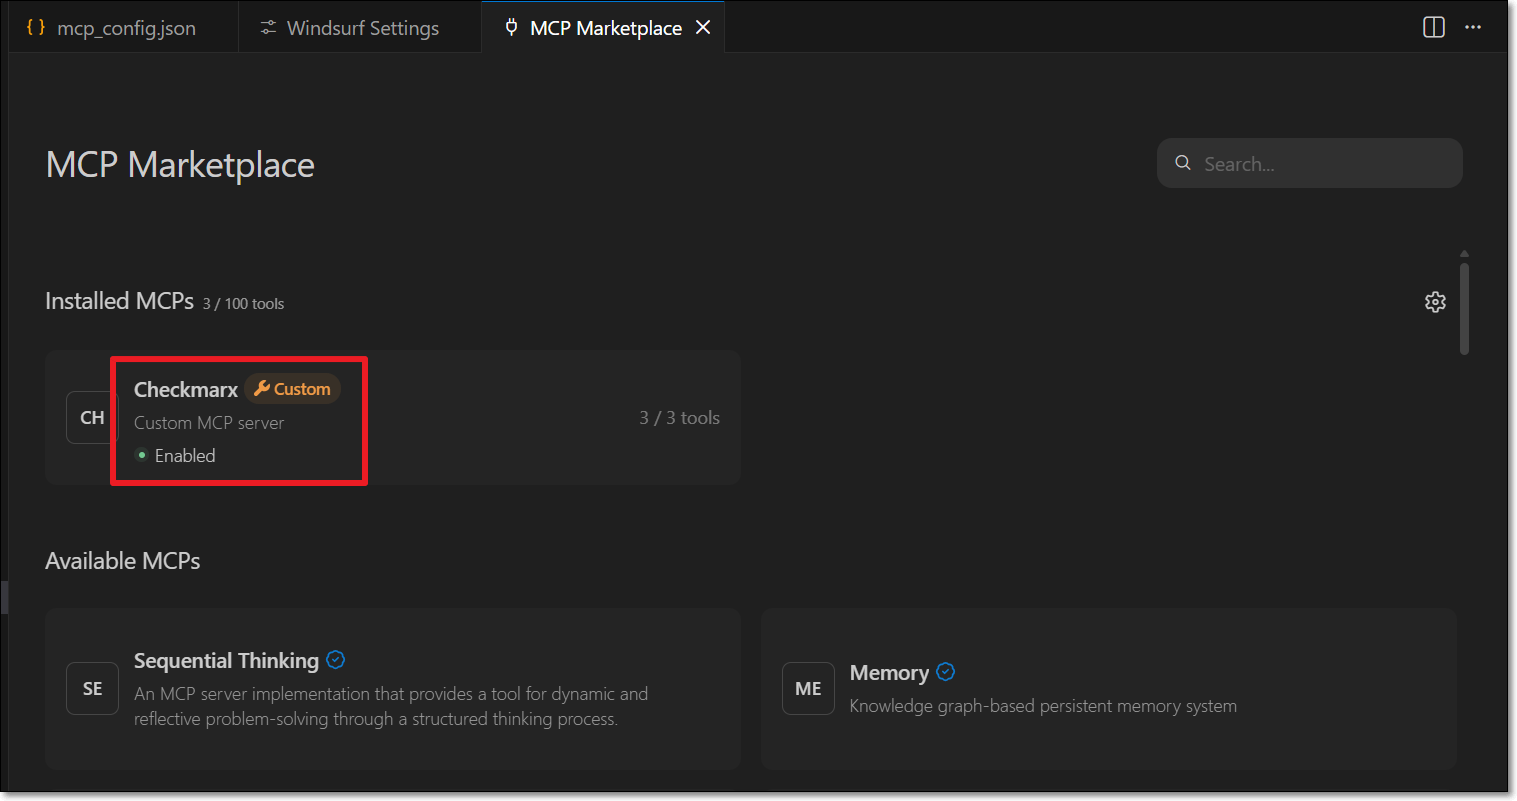Viewport: 1517px width, 801px height.
Task: Open the split editor layout icon
Action: (x=1433, y=27)
